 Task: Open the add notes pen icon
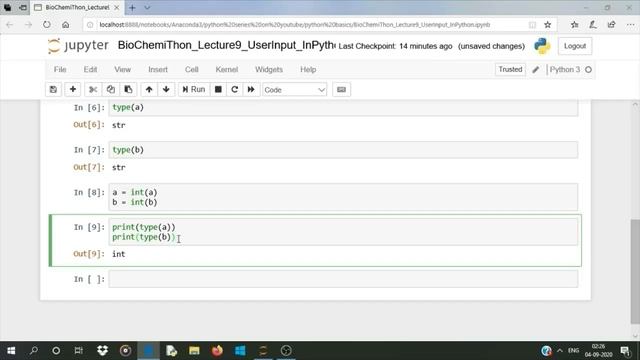[593, 24]
